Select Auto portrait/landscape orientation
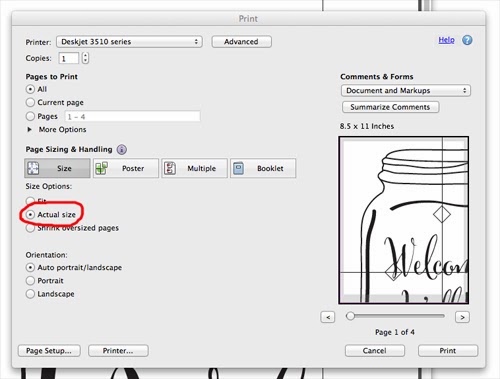Image resolution: width=500 pixels, height=379 pixels. pyautogui.click(x=30, y=267)
